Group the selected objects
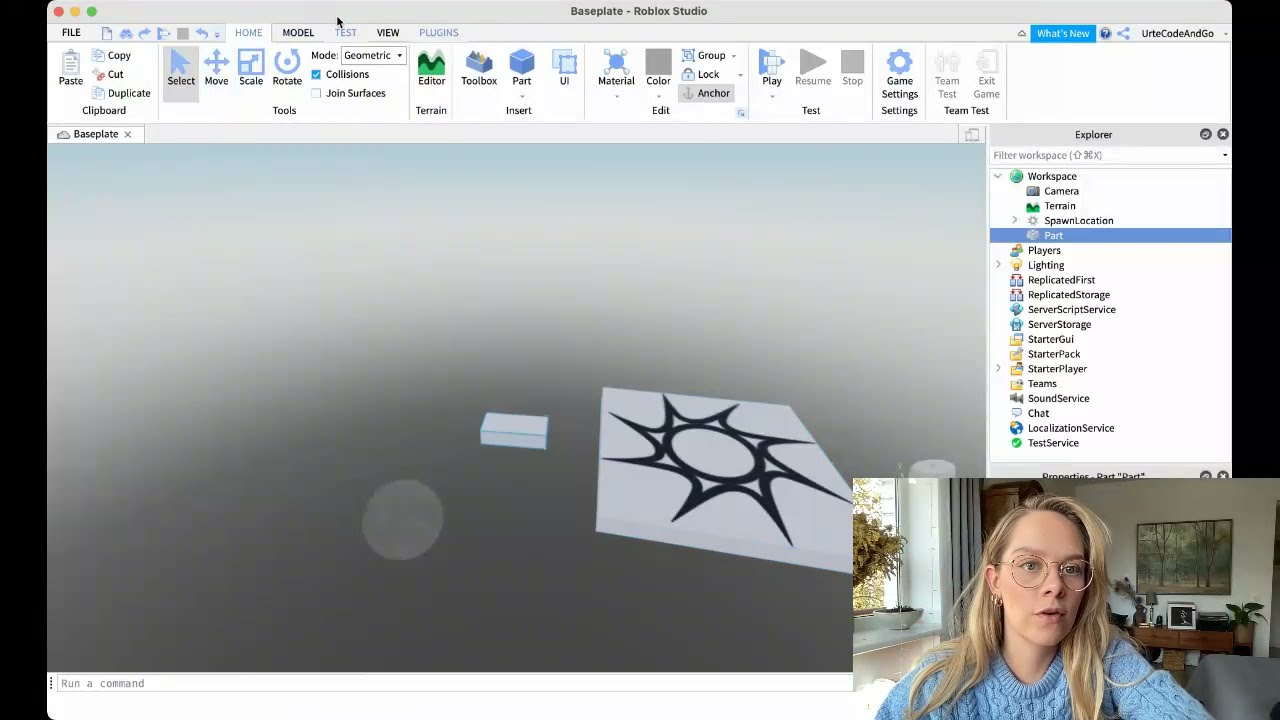The height and width of the screenshot is (720, 1280). pyautogui.click(x=704, y=55)
